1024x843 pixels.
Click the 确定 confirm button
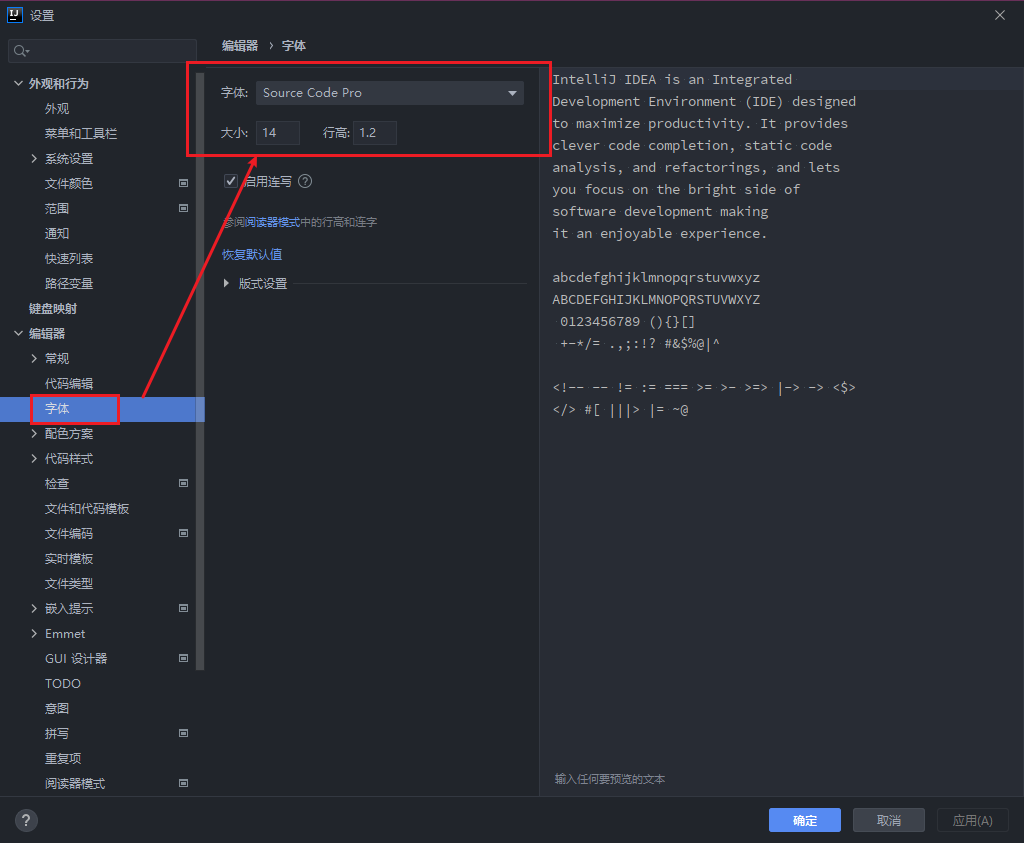tap(805, 820)
